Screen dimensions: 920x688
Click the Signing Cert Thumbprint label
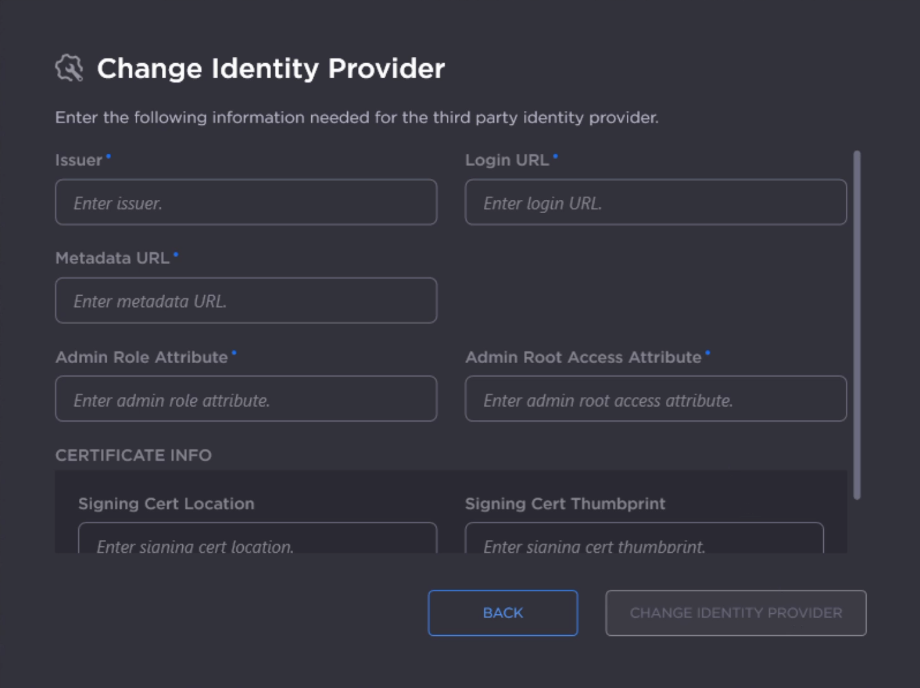565,504
